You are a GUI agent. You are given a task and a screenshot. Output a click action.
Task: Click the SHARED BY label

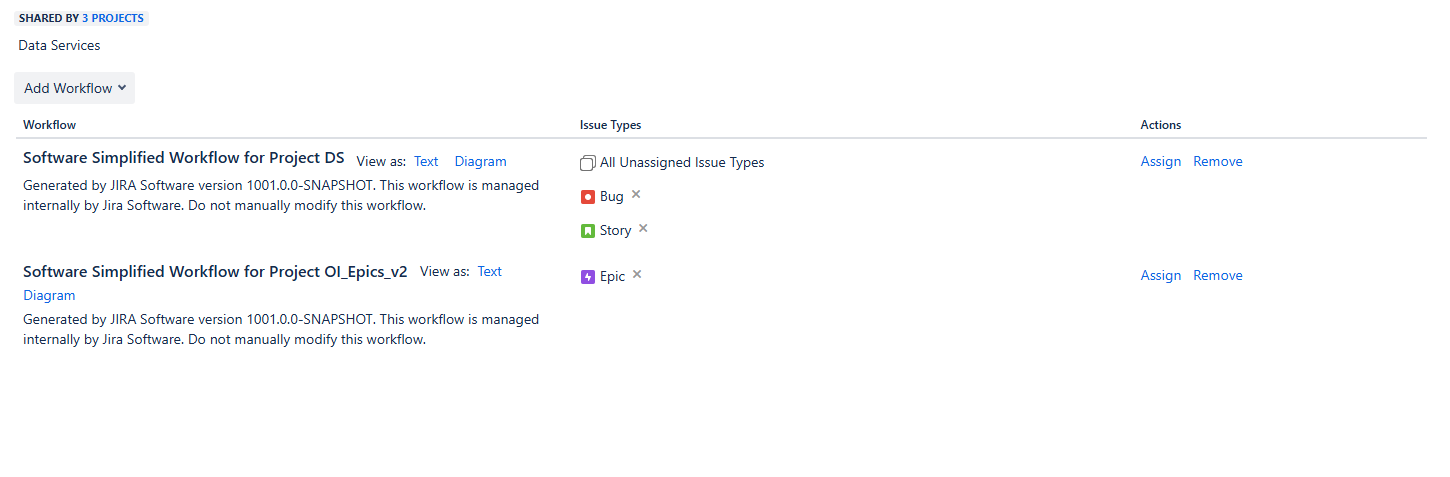coord(48,18)
